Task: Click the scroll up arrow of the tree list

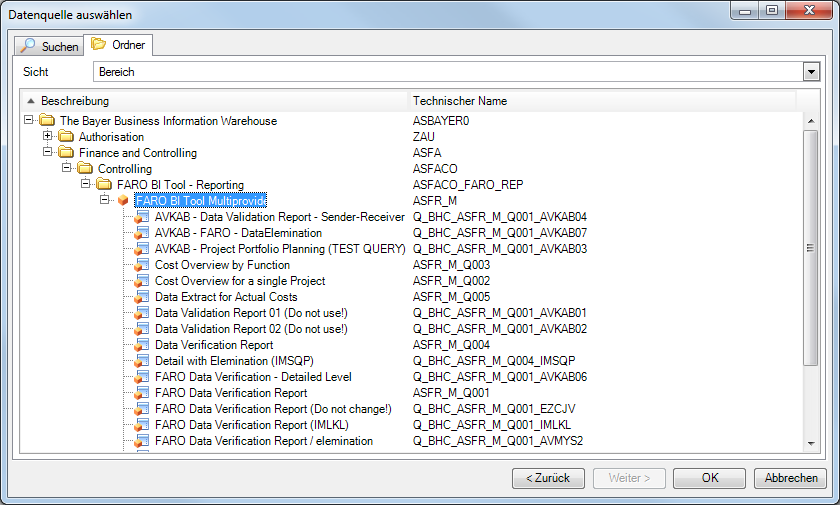Action: pyautogui.click(x=811, y=121)
